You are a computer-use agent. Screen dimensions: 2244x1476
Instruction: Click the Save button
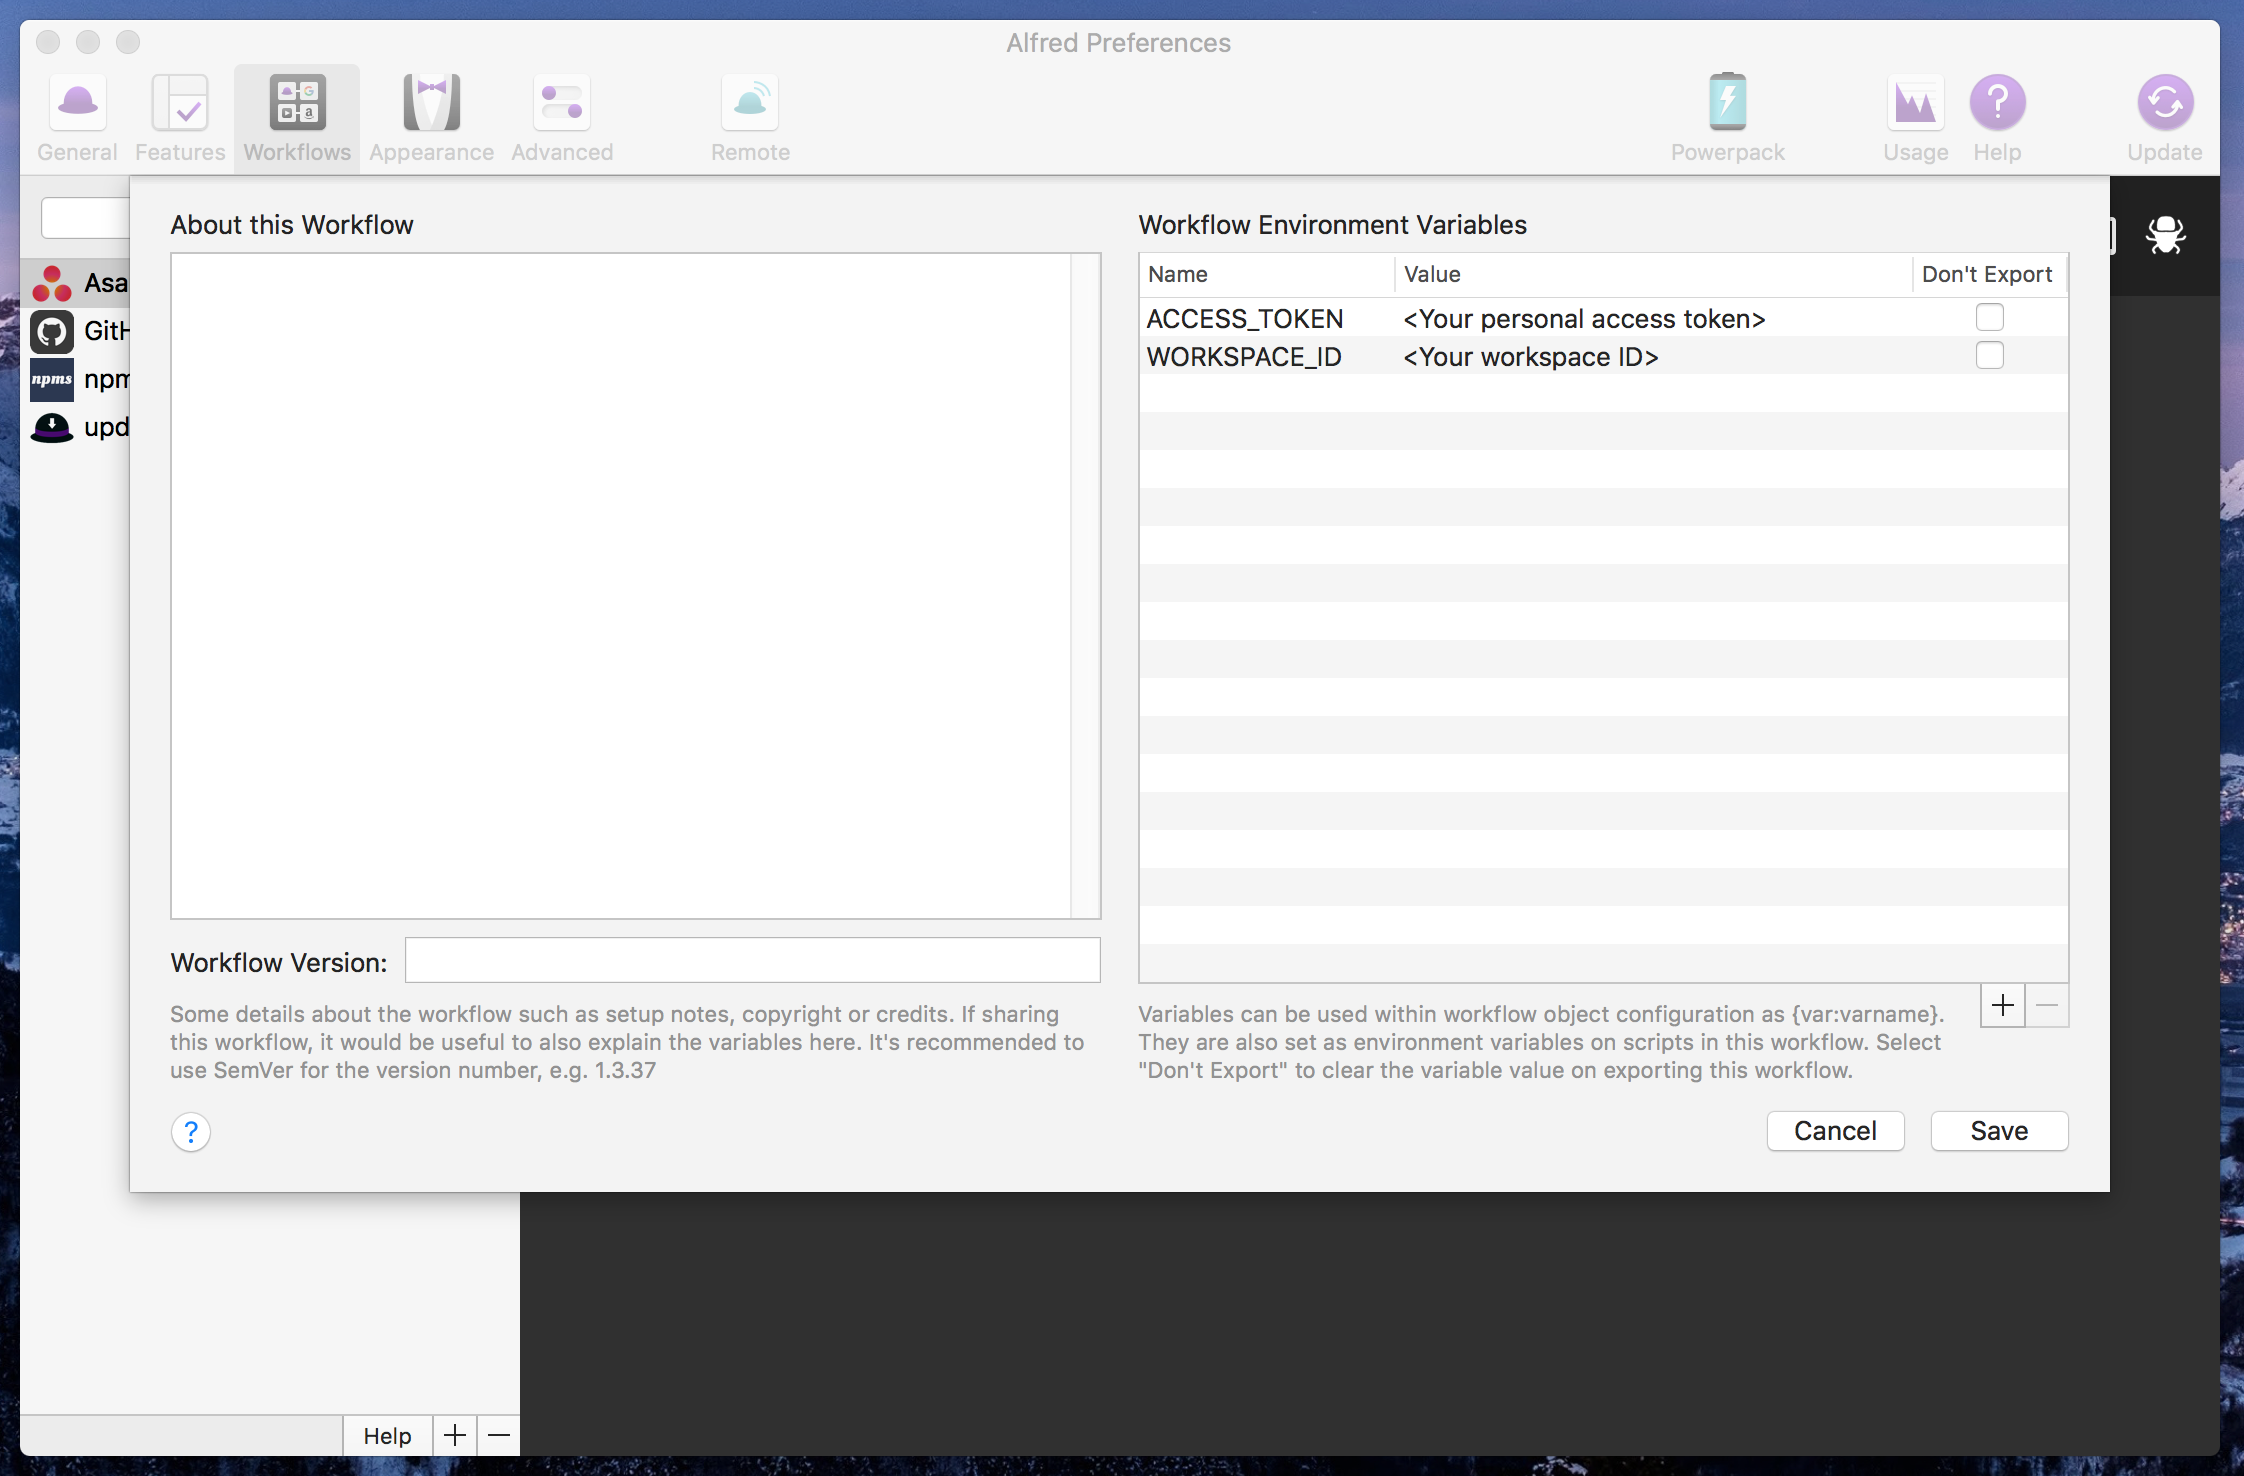[x=1999, y=1130]
